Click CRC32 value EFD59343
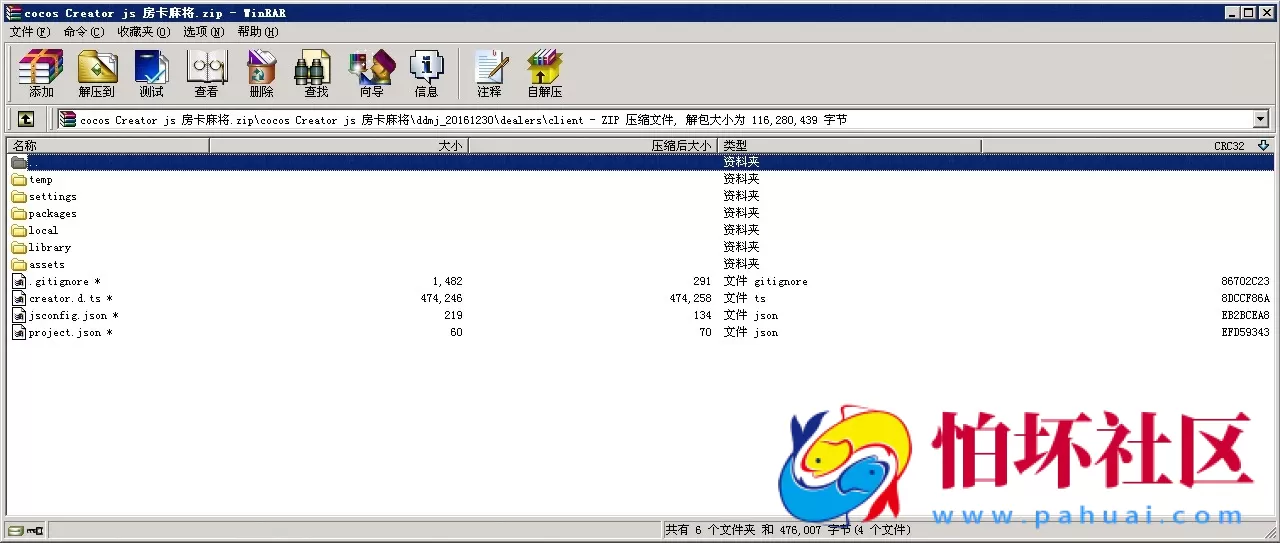 (1245, 333)
